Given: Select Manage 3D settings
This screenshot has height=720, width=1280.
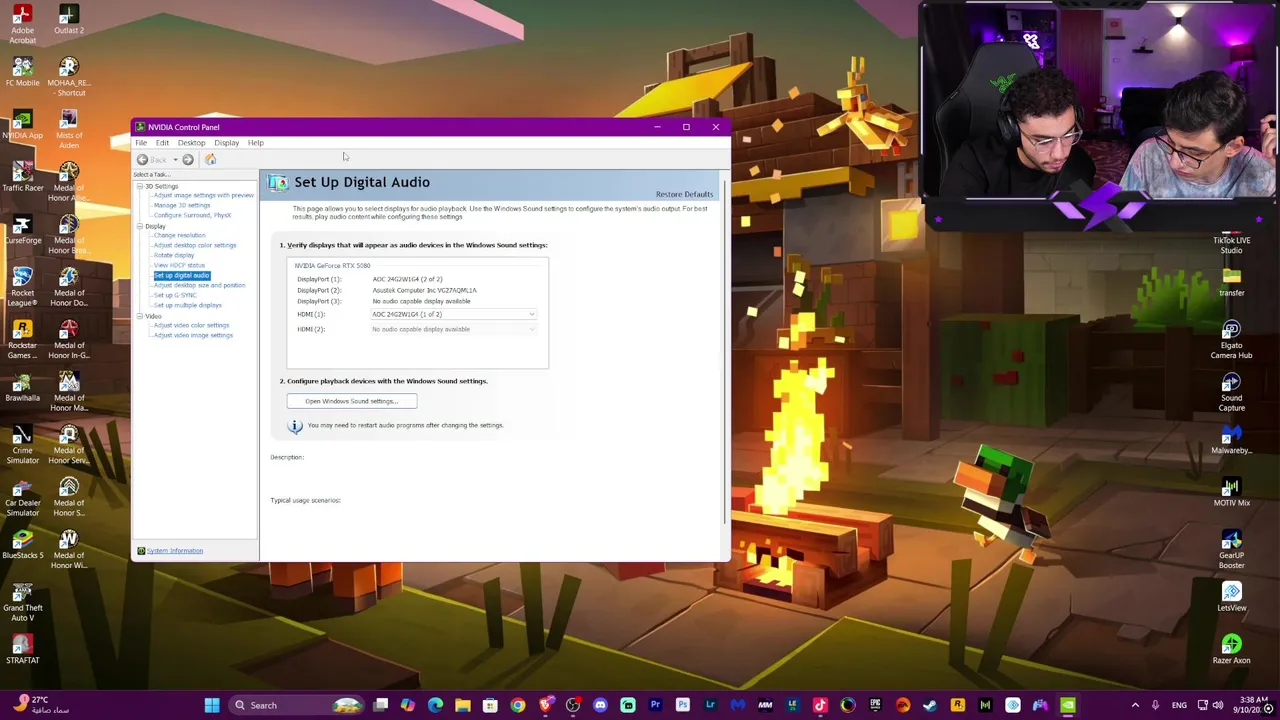Looking at the screenshot, I should click(x=182, y=205).
